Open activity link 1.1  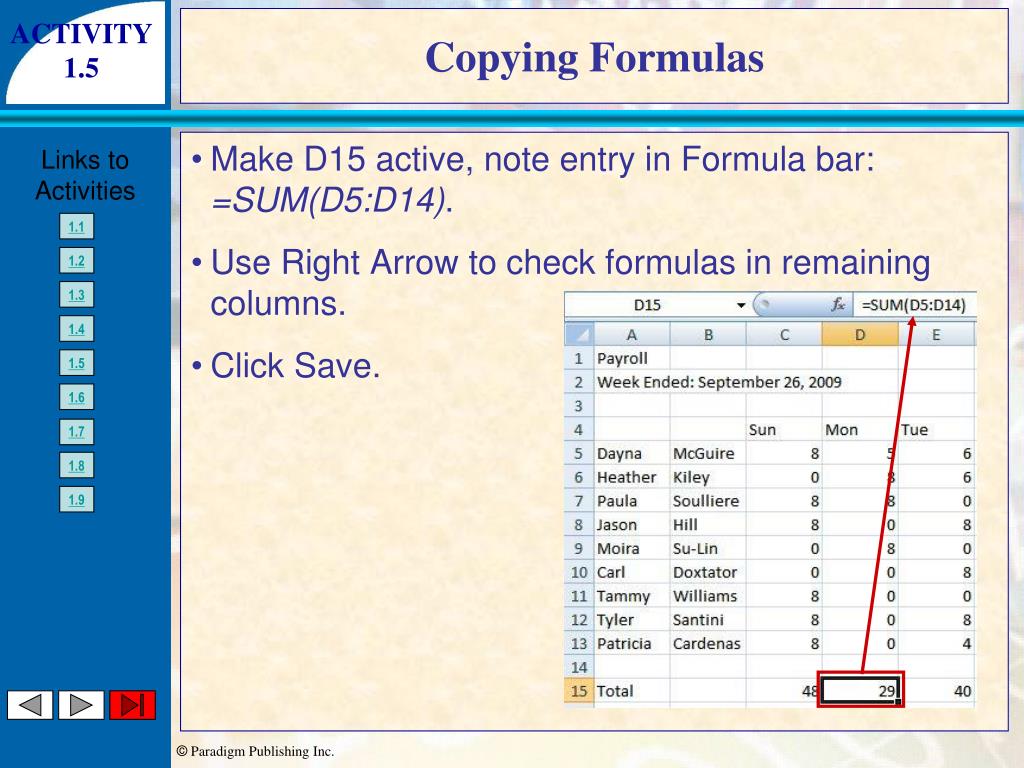coord(76,227)
